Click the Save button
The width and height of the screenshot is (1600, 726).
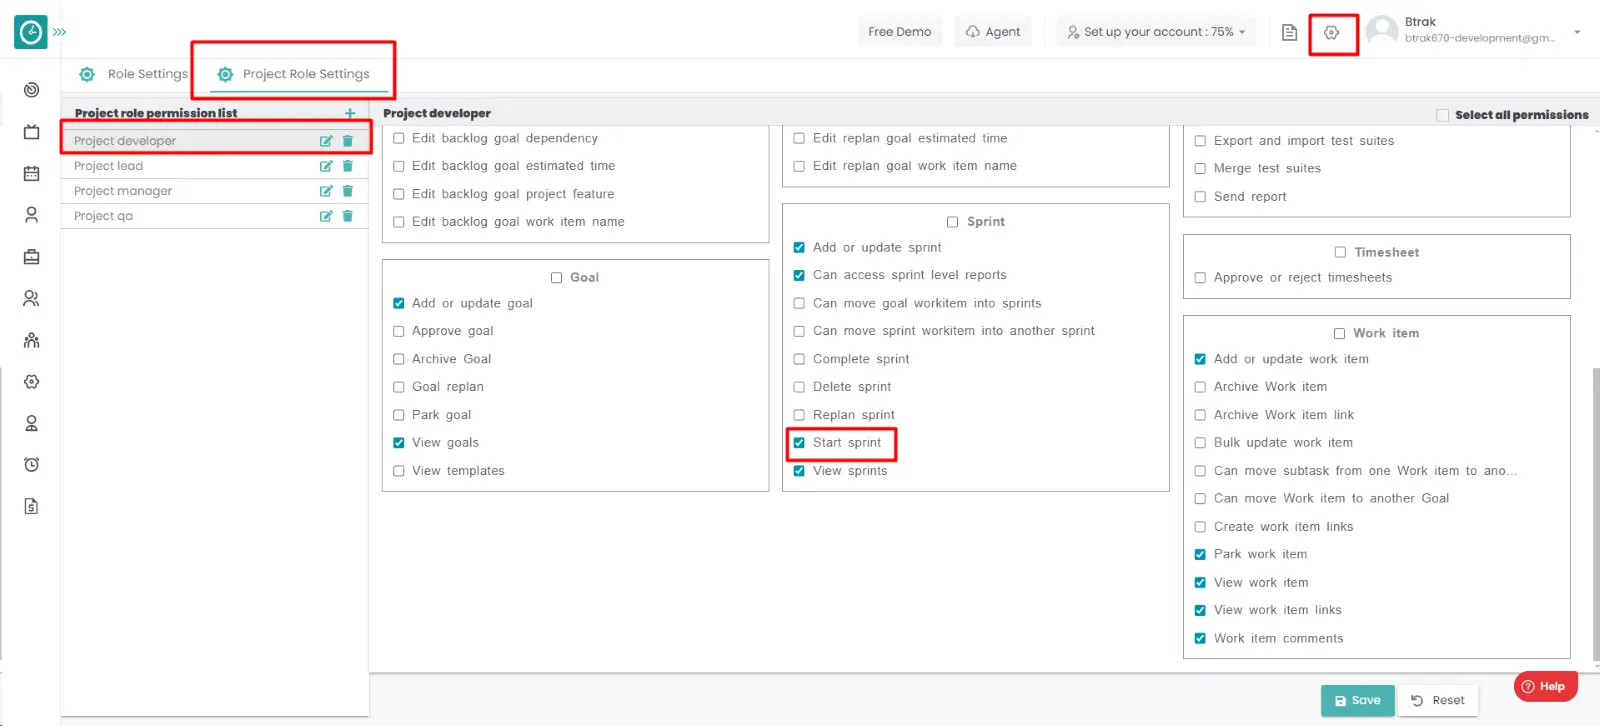click(x=1357, y=701)
